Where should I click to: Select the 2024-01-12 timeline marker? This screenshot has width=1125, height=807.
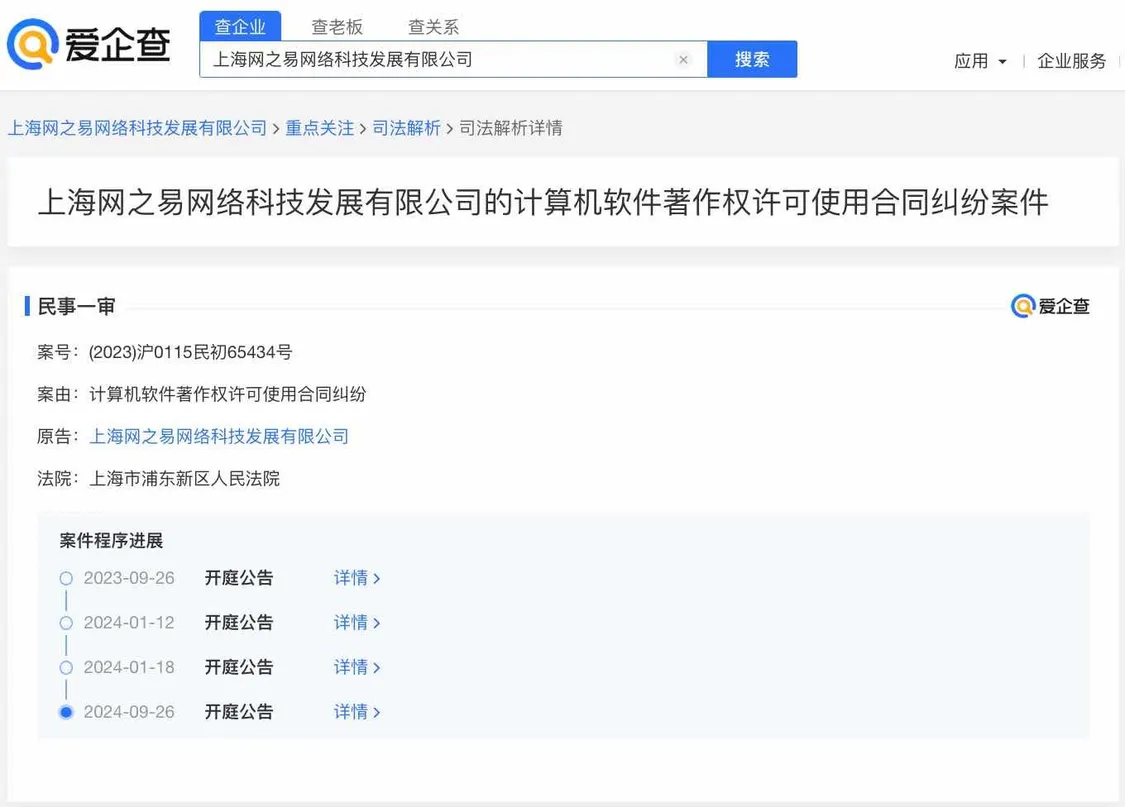click(x=66, y=623)
